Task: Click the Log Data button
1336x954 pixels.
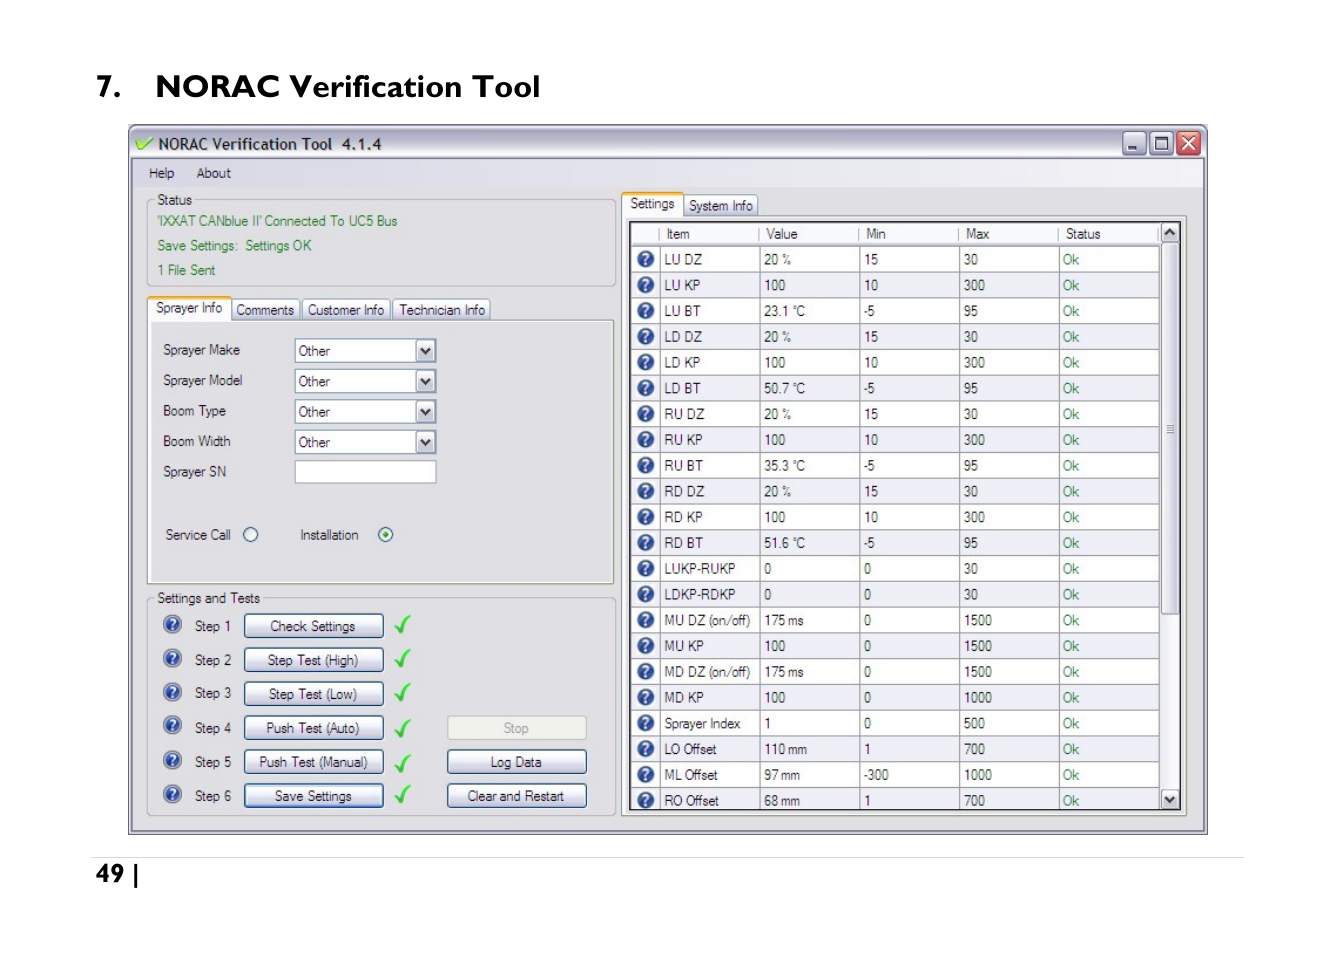Action: [516, 762]
